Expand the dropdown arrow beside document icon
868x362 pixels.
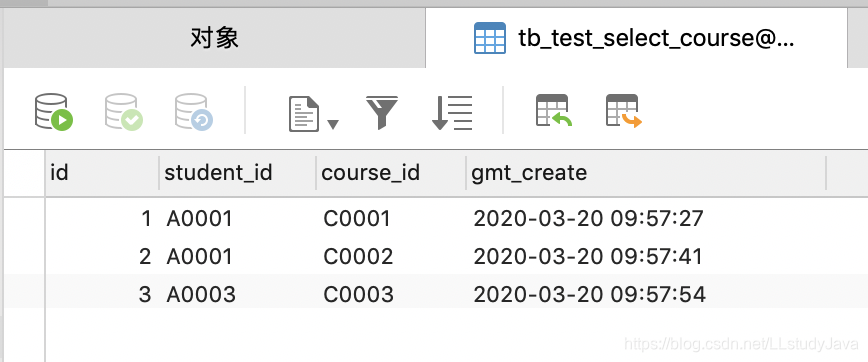pos(333,124)
